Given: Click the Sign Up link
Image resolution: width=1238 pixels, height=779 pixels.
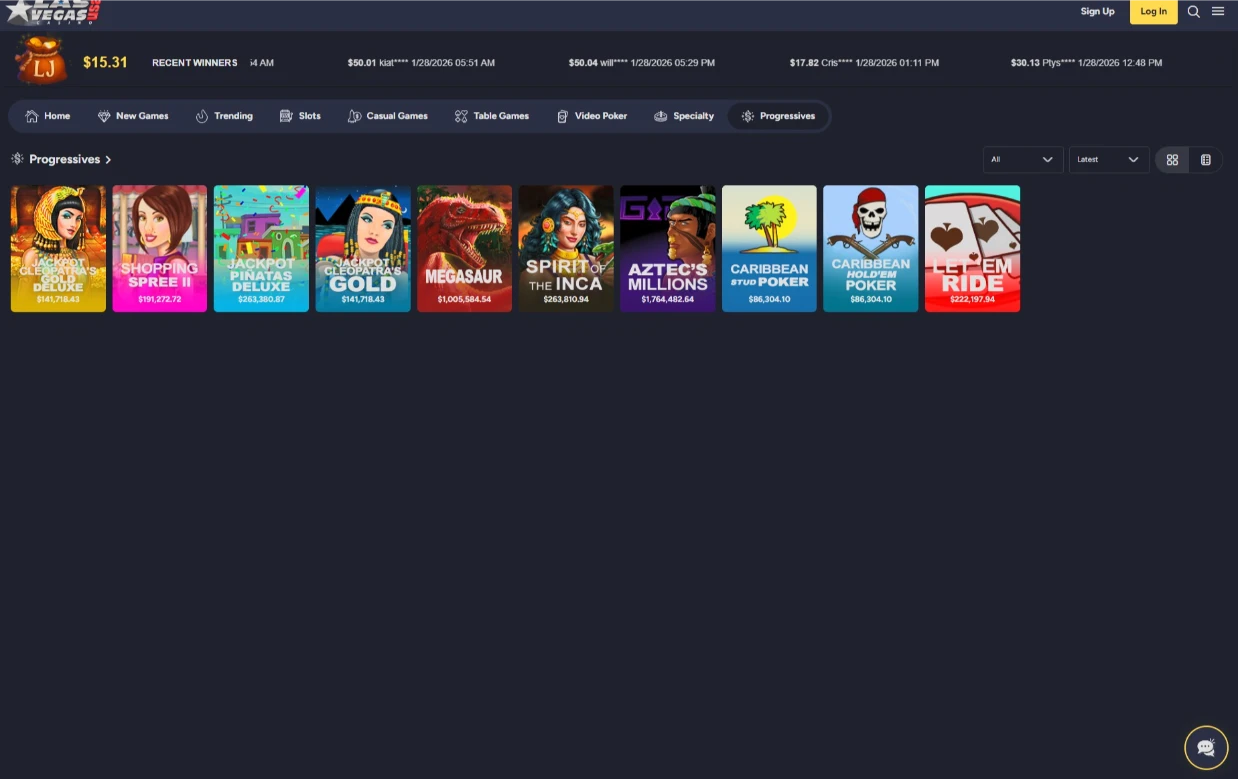Looking at the screenshot, I should [1097, 12].
